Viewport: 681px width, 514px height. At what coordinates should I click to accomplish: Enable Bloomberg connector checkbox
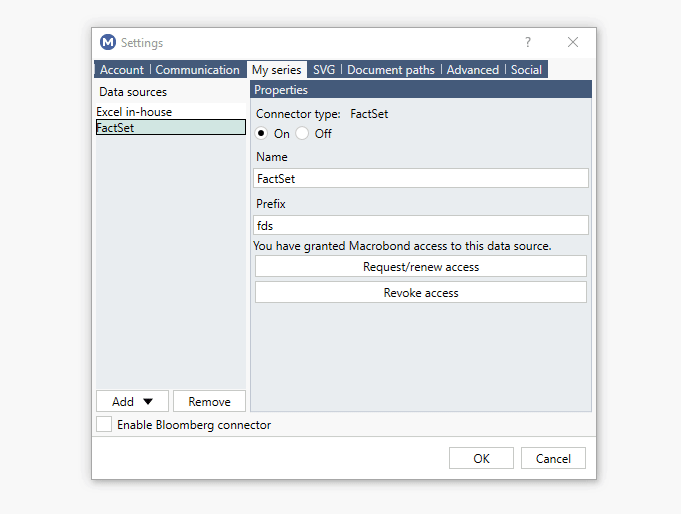[104, 424]
